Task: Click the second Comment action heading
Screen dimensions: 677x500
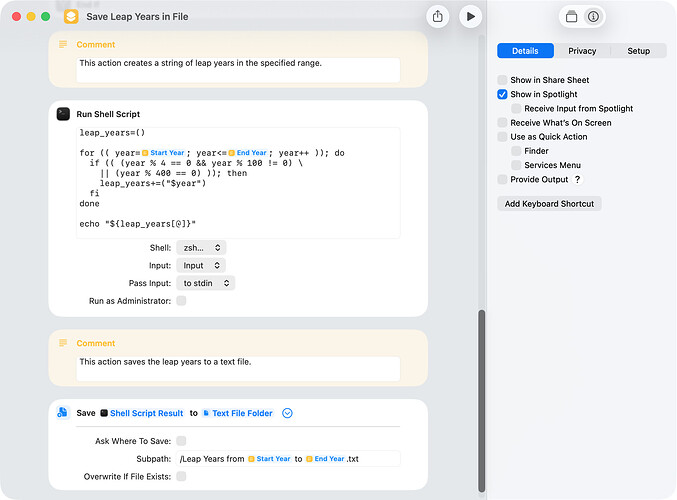Action: (x=95, y=343)
